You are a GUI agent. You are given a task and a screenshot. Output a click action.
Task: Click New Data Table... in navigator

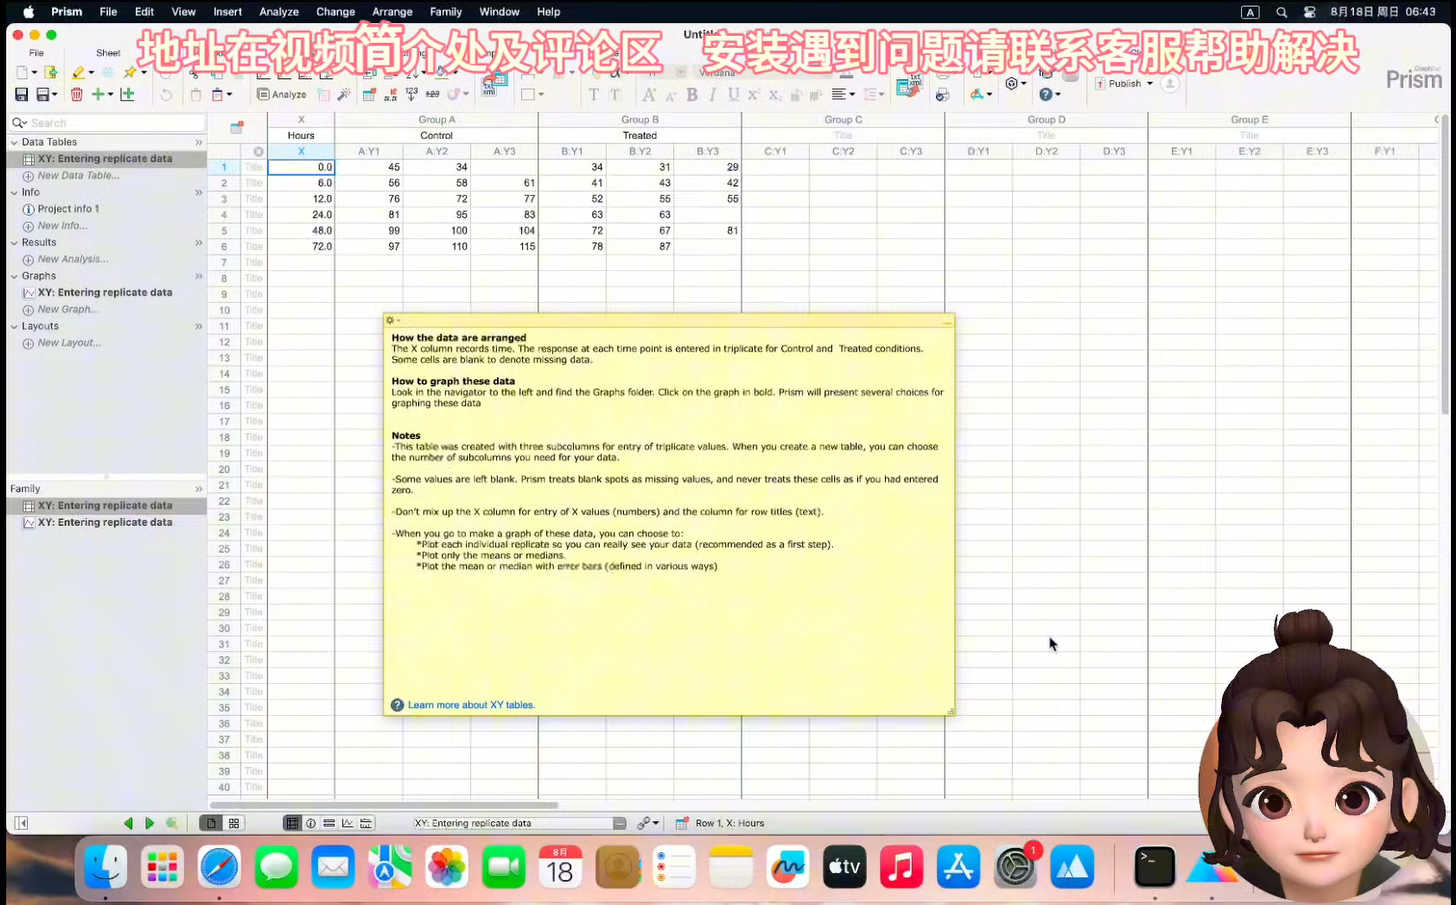pos(78,175)
